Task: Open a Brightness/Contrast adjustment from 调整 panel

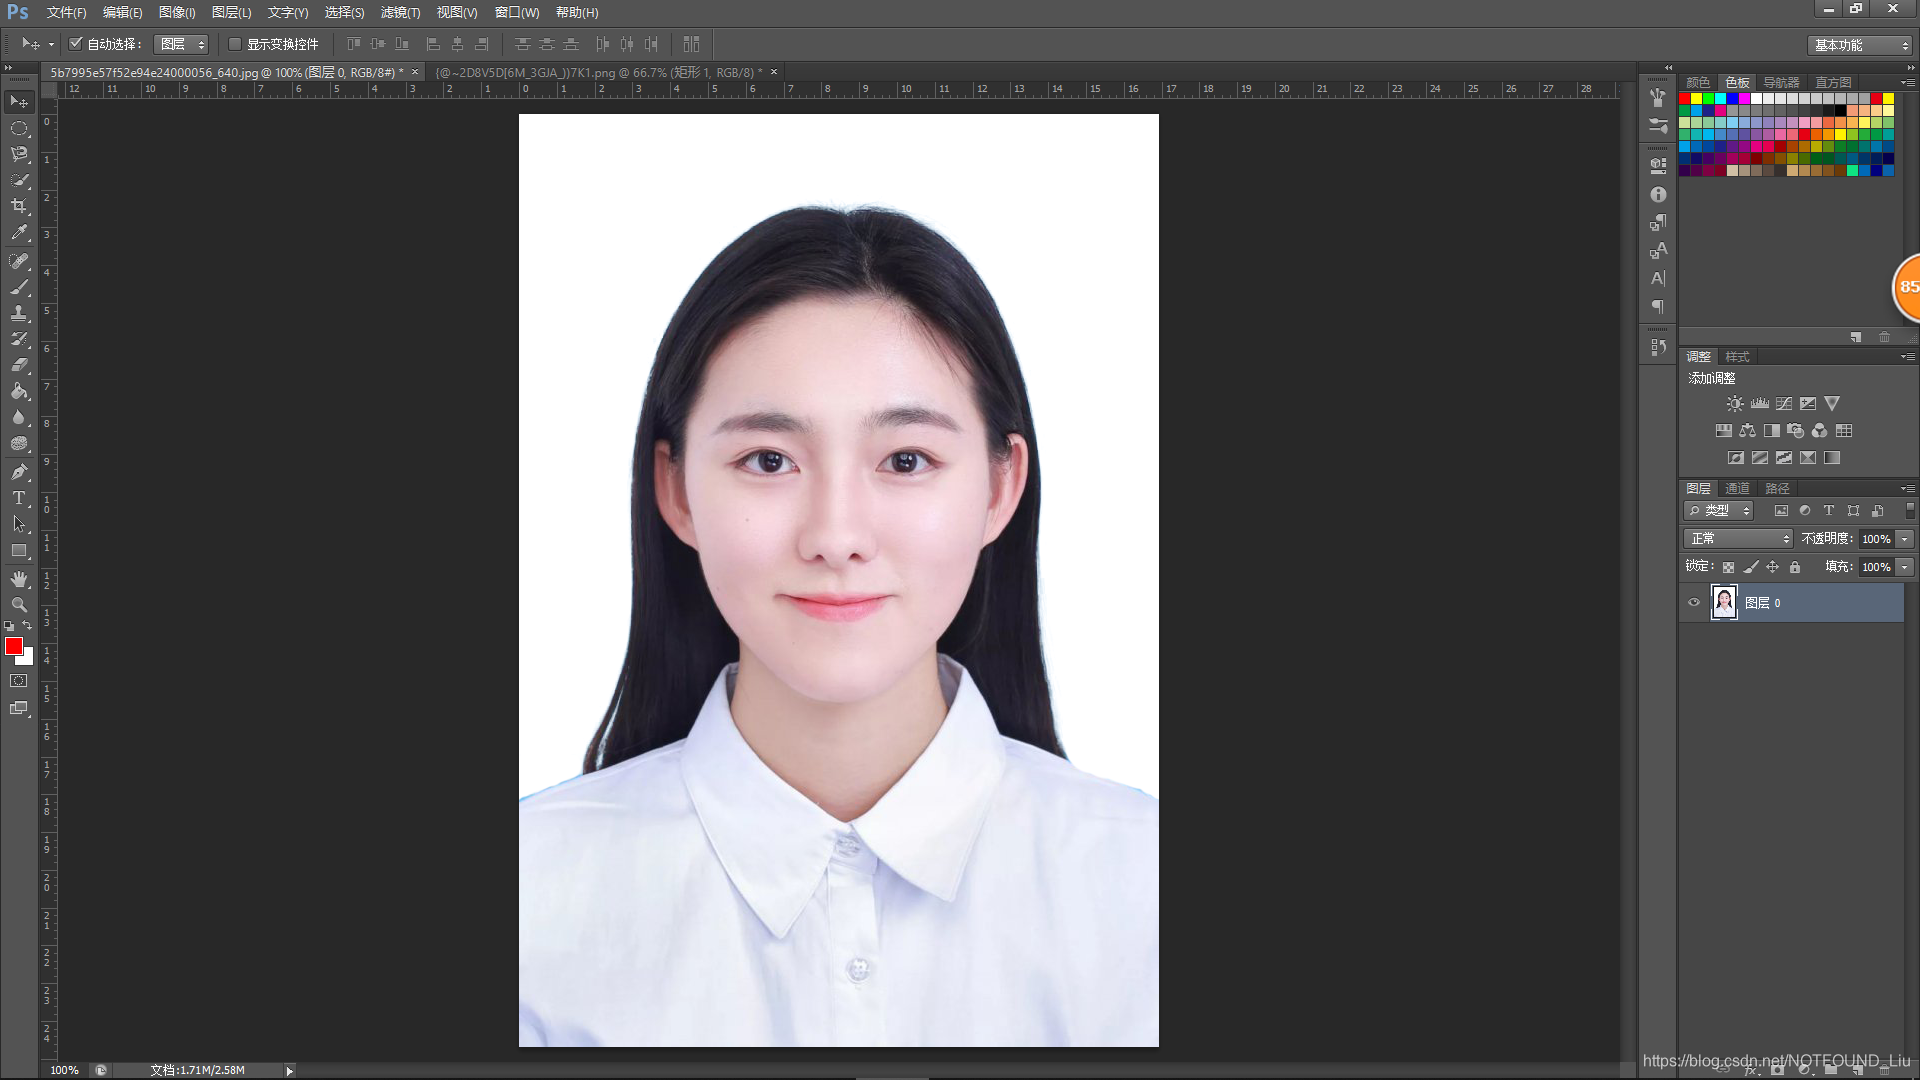Action: click(1734, 403)
